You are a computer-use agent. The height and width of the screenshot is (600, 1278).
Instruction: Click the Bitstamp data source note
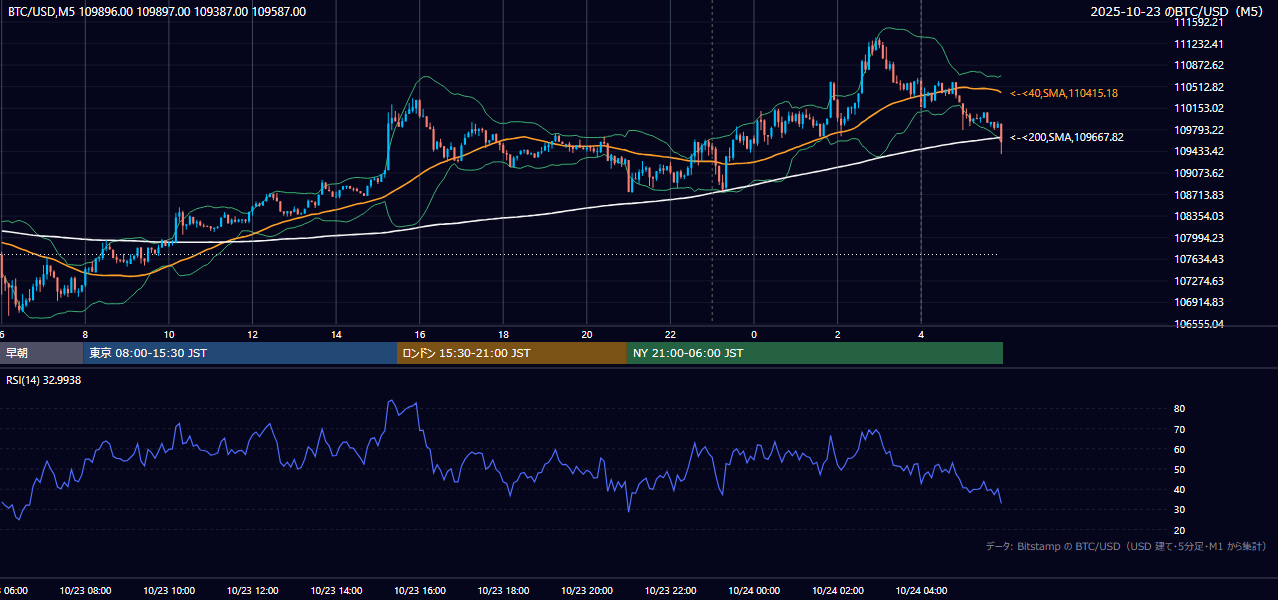point(1126,546)
